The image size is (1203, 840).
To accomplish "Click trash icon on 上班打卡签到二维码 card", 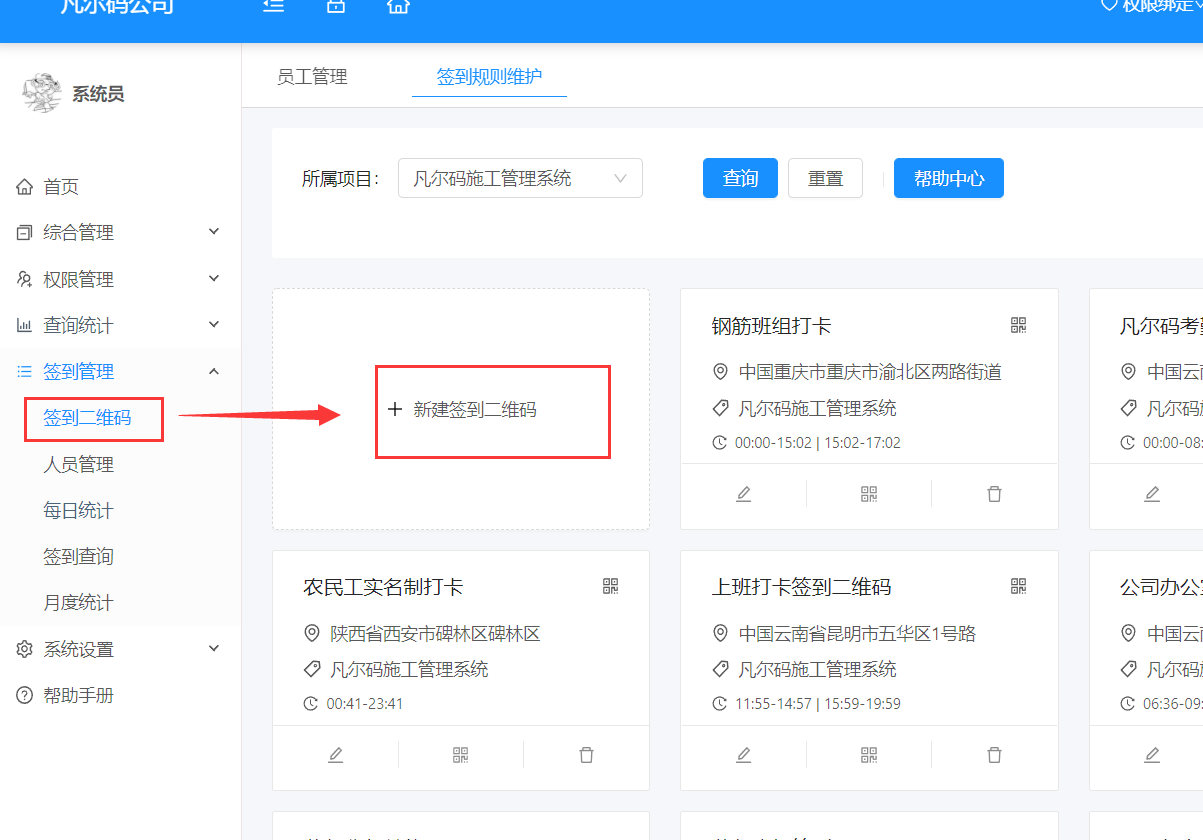I will click(994, 755).
